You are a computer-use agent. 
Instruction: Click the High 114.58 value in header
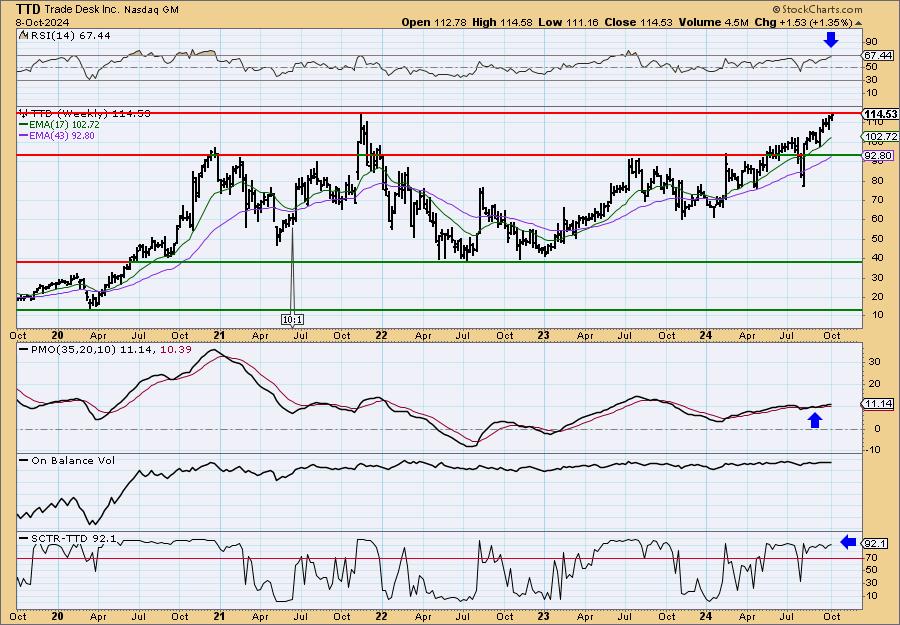(502, 22)
